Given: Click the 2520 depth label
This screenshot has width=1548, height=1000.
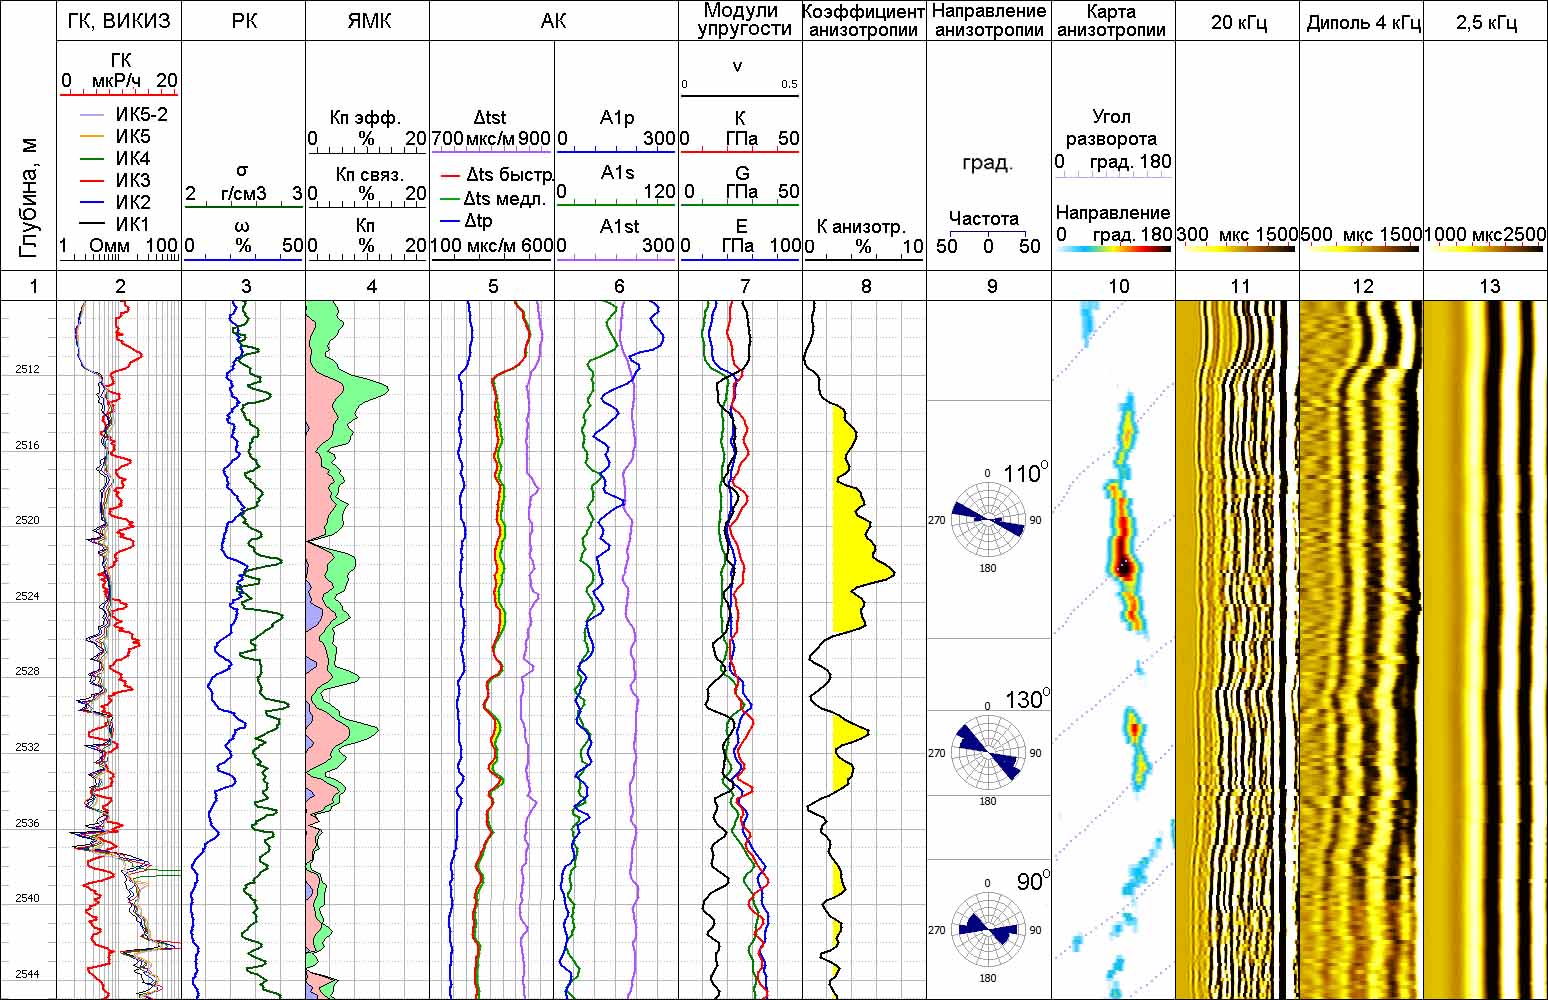Looking at the screenshot, I should pyautogui.click(x=27, y=521).
